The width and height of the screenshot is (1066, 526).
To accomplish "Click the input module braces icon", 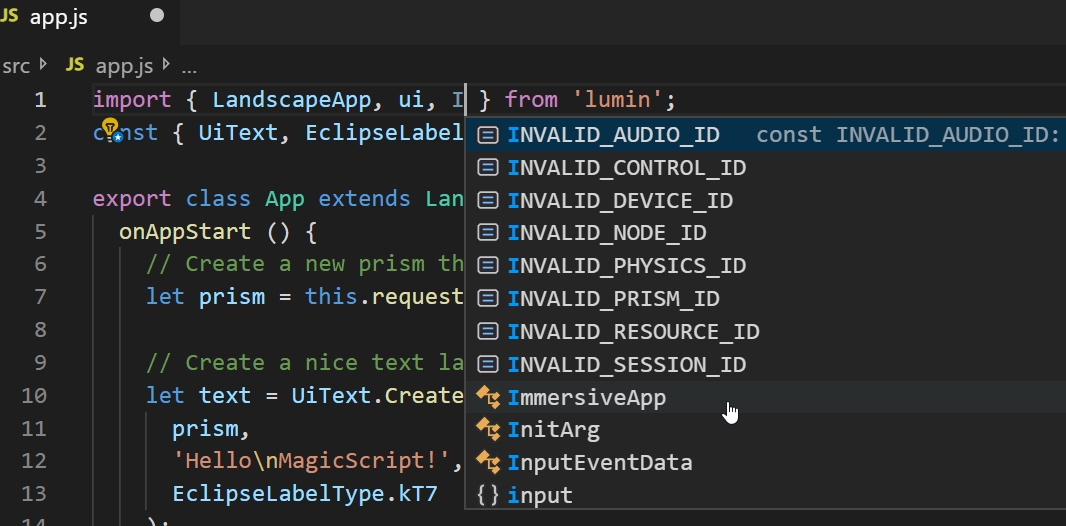I will (488, 495).
